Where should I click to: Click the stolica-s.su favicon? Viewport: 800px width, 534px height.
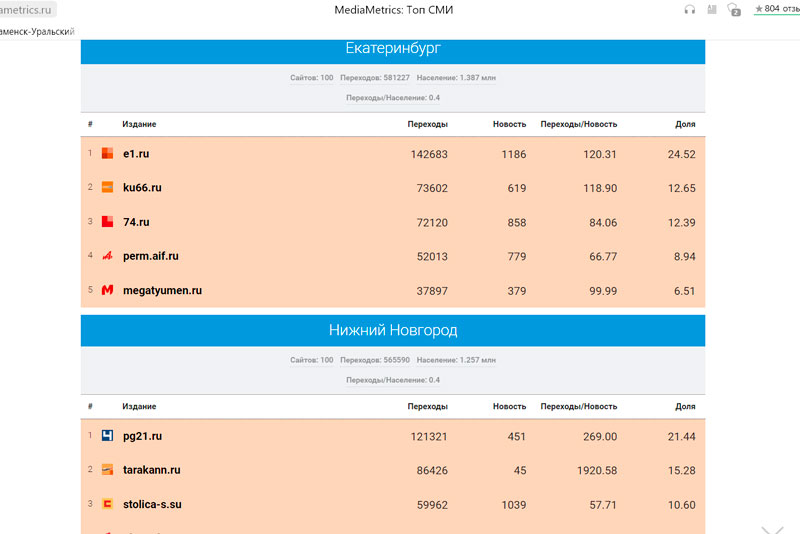point(107,505)
